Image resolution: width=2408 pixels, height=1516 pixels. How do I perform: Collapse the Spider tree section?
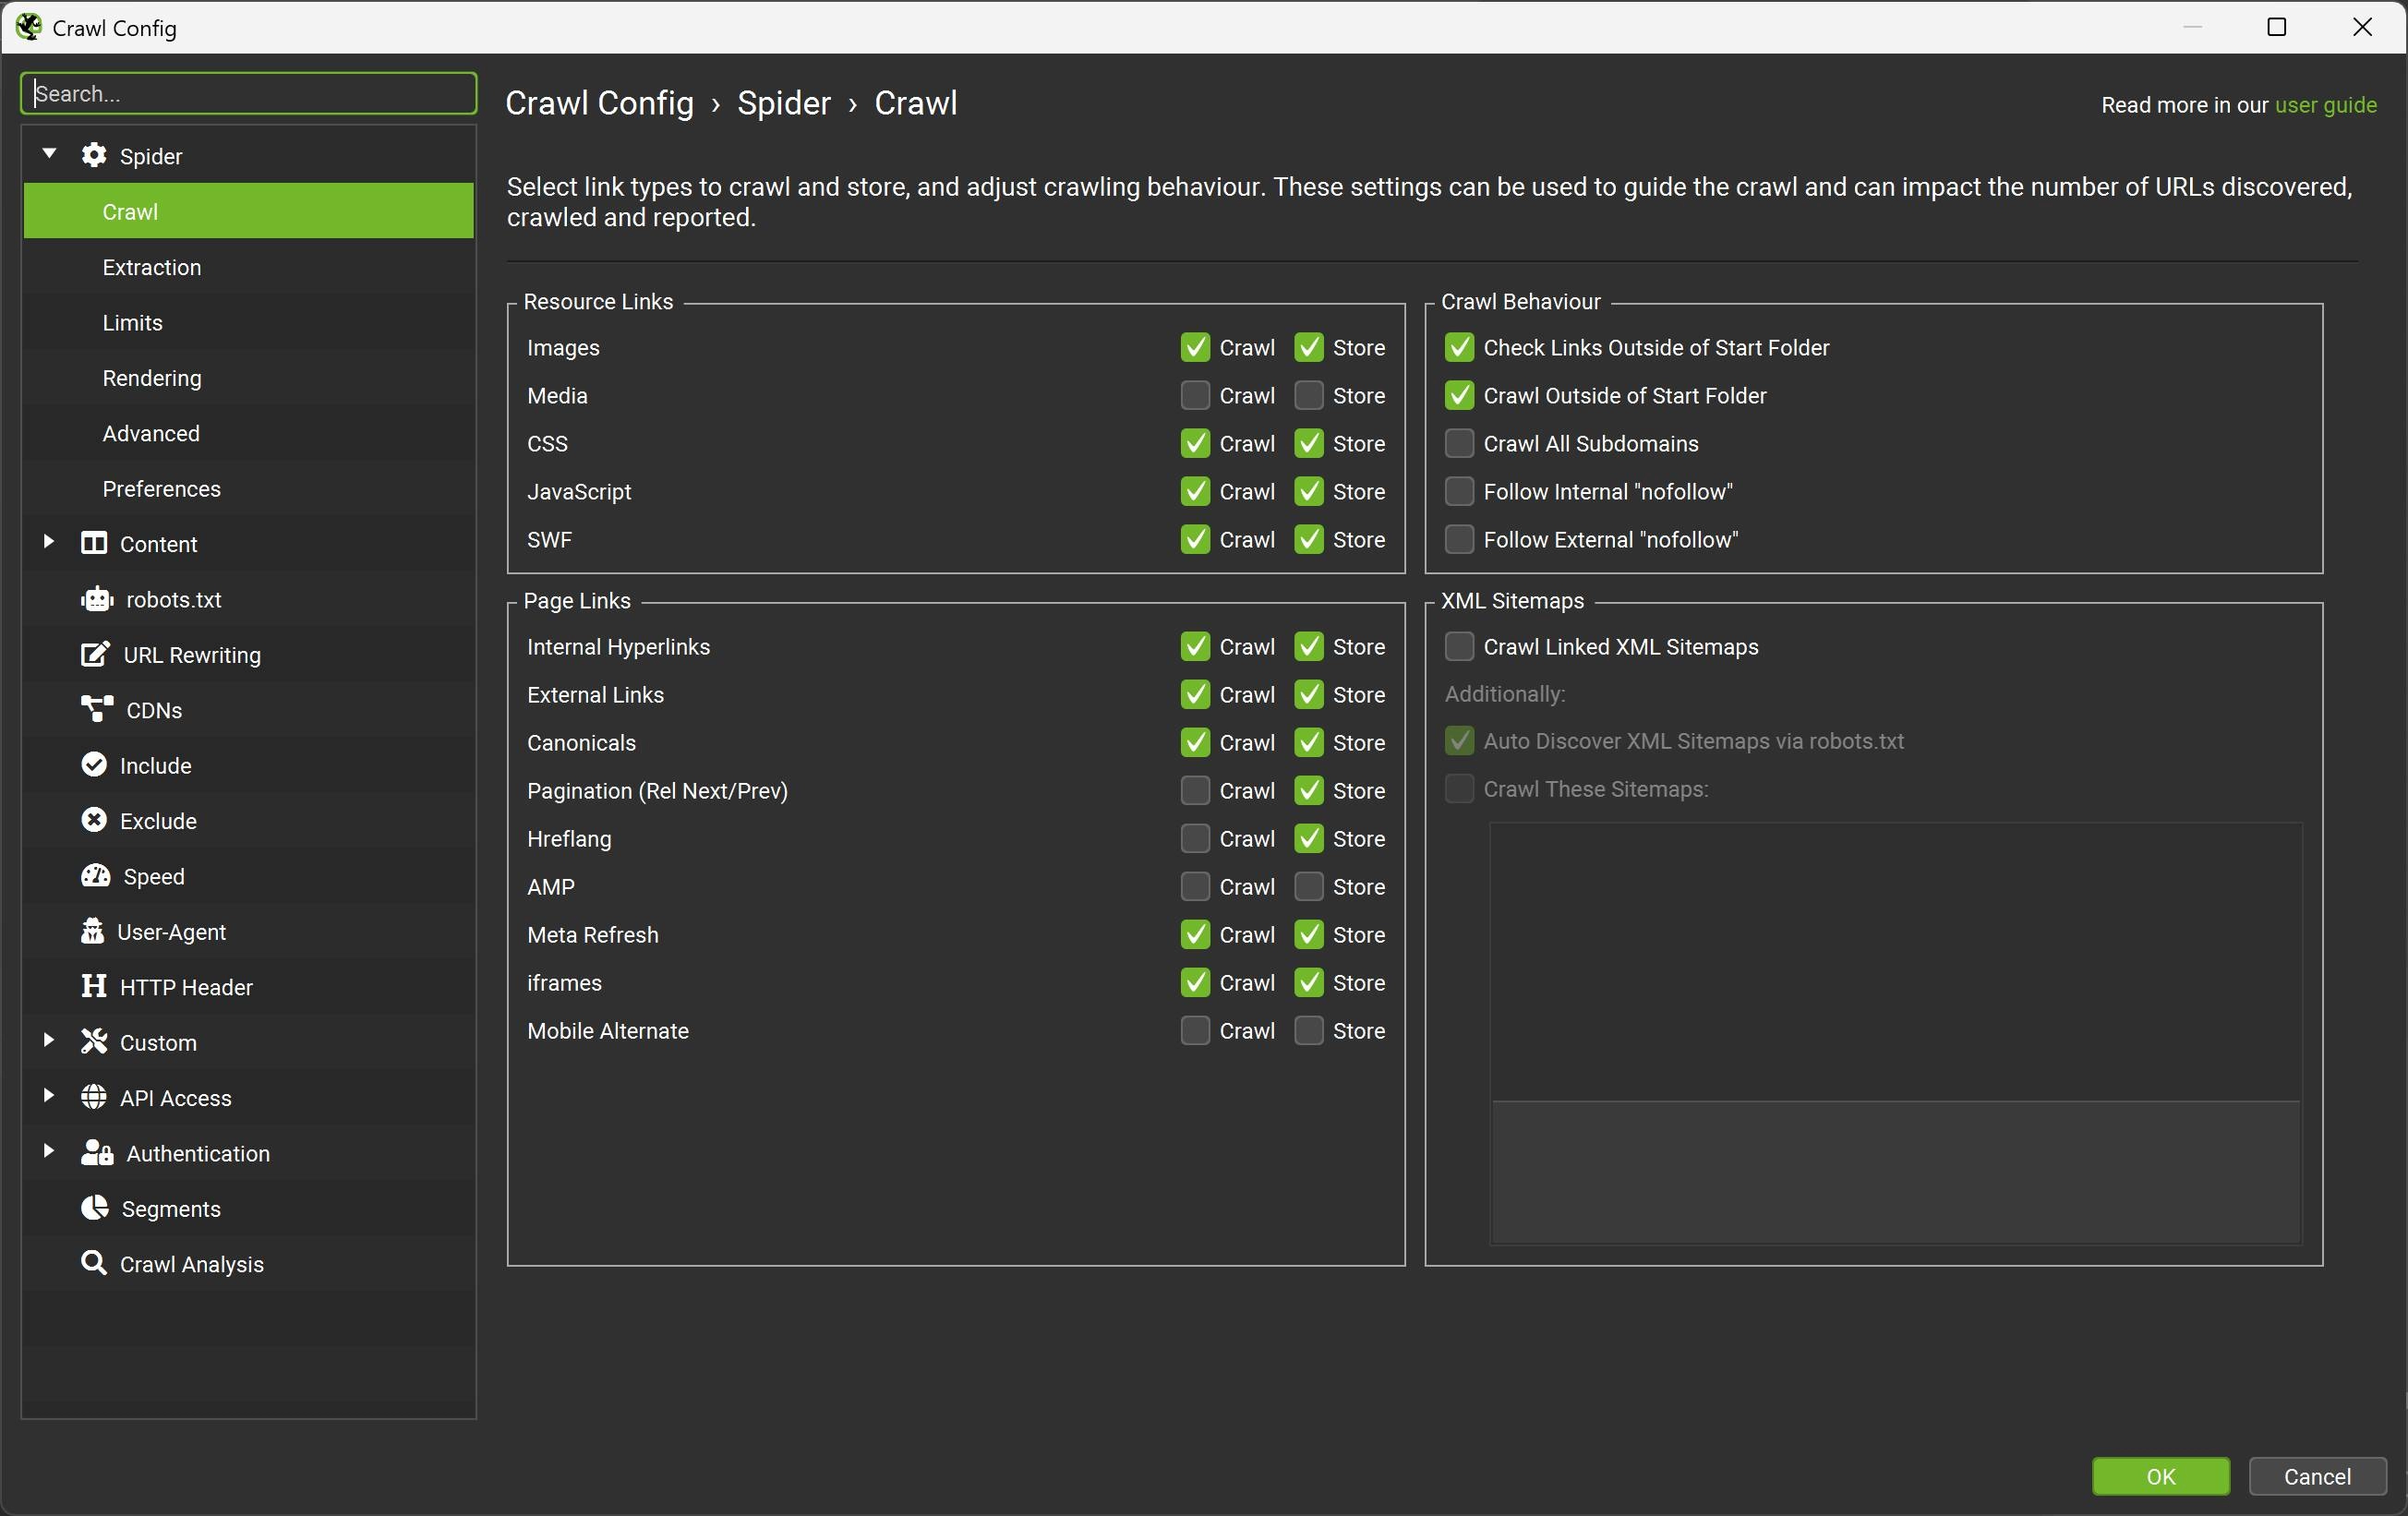pos(49,154)
